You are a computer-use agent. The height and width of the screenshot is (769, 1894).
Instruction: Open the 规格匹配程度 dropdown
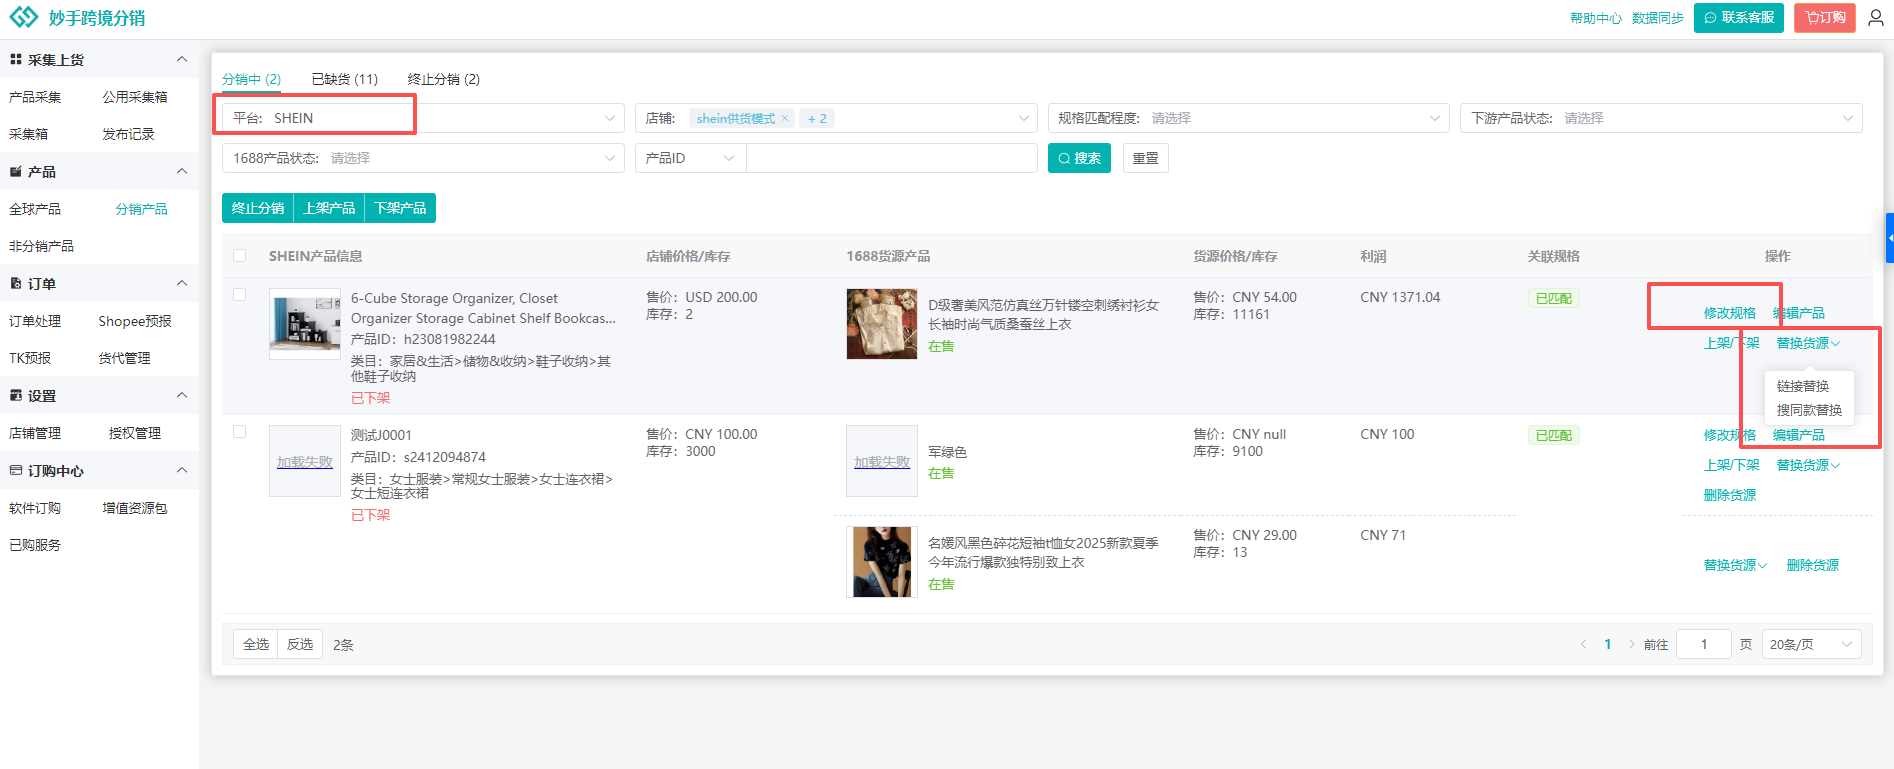click(x=1248, y=118)
